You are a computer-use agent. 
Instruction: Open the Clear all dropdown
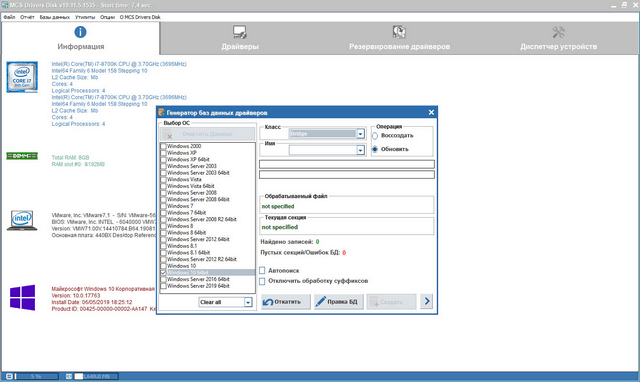coord(248,302)
